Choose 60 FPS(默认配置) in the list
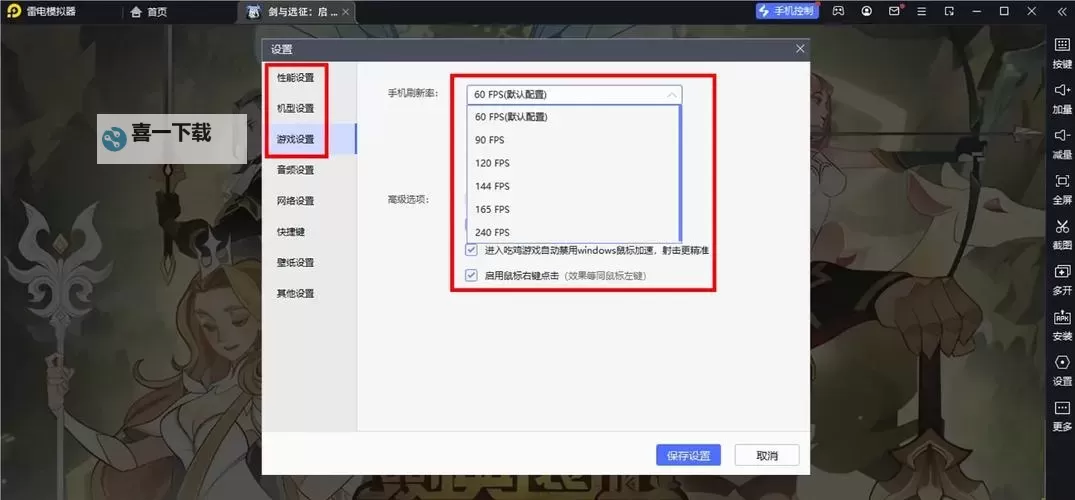The image size is (1075, 500). tap(573, 117)
